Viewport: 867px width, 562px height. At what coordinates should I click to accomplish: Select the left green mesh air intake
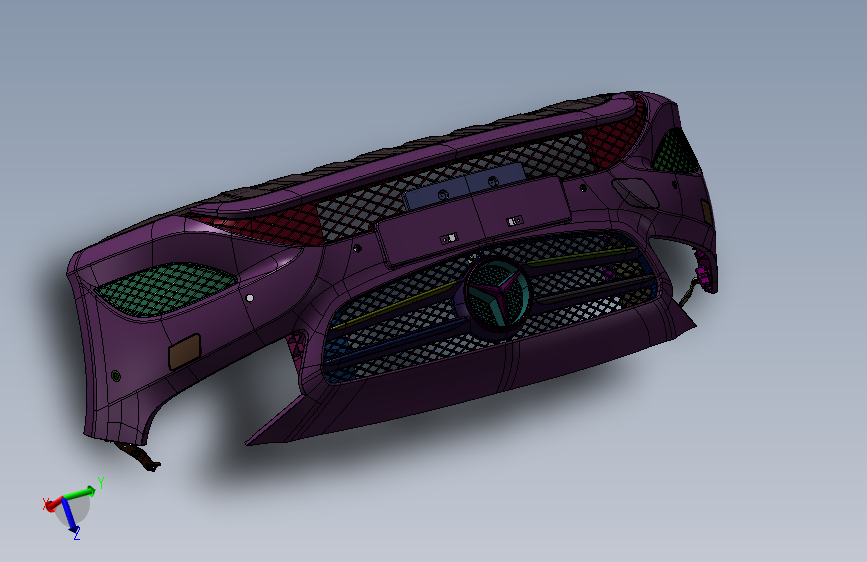[166, 288]
